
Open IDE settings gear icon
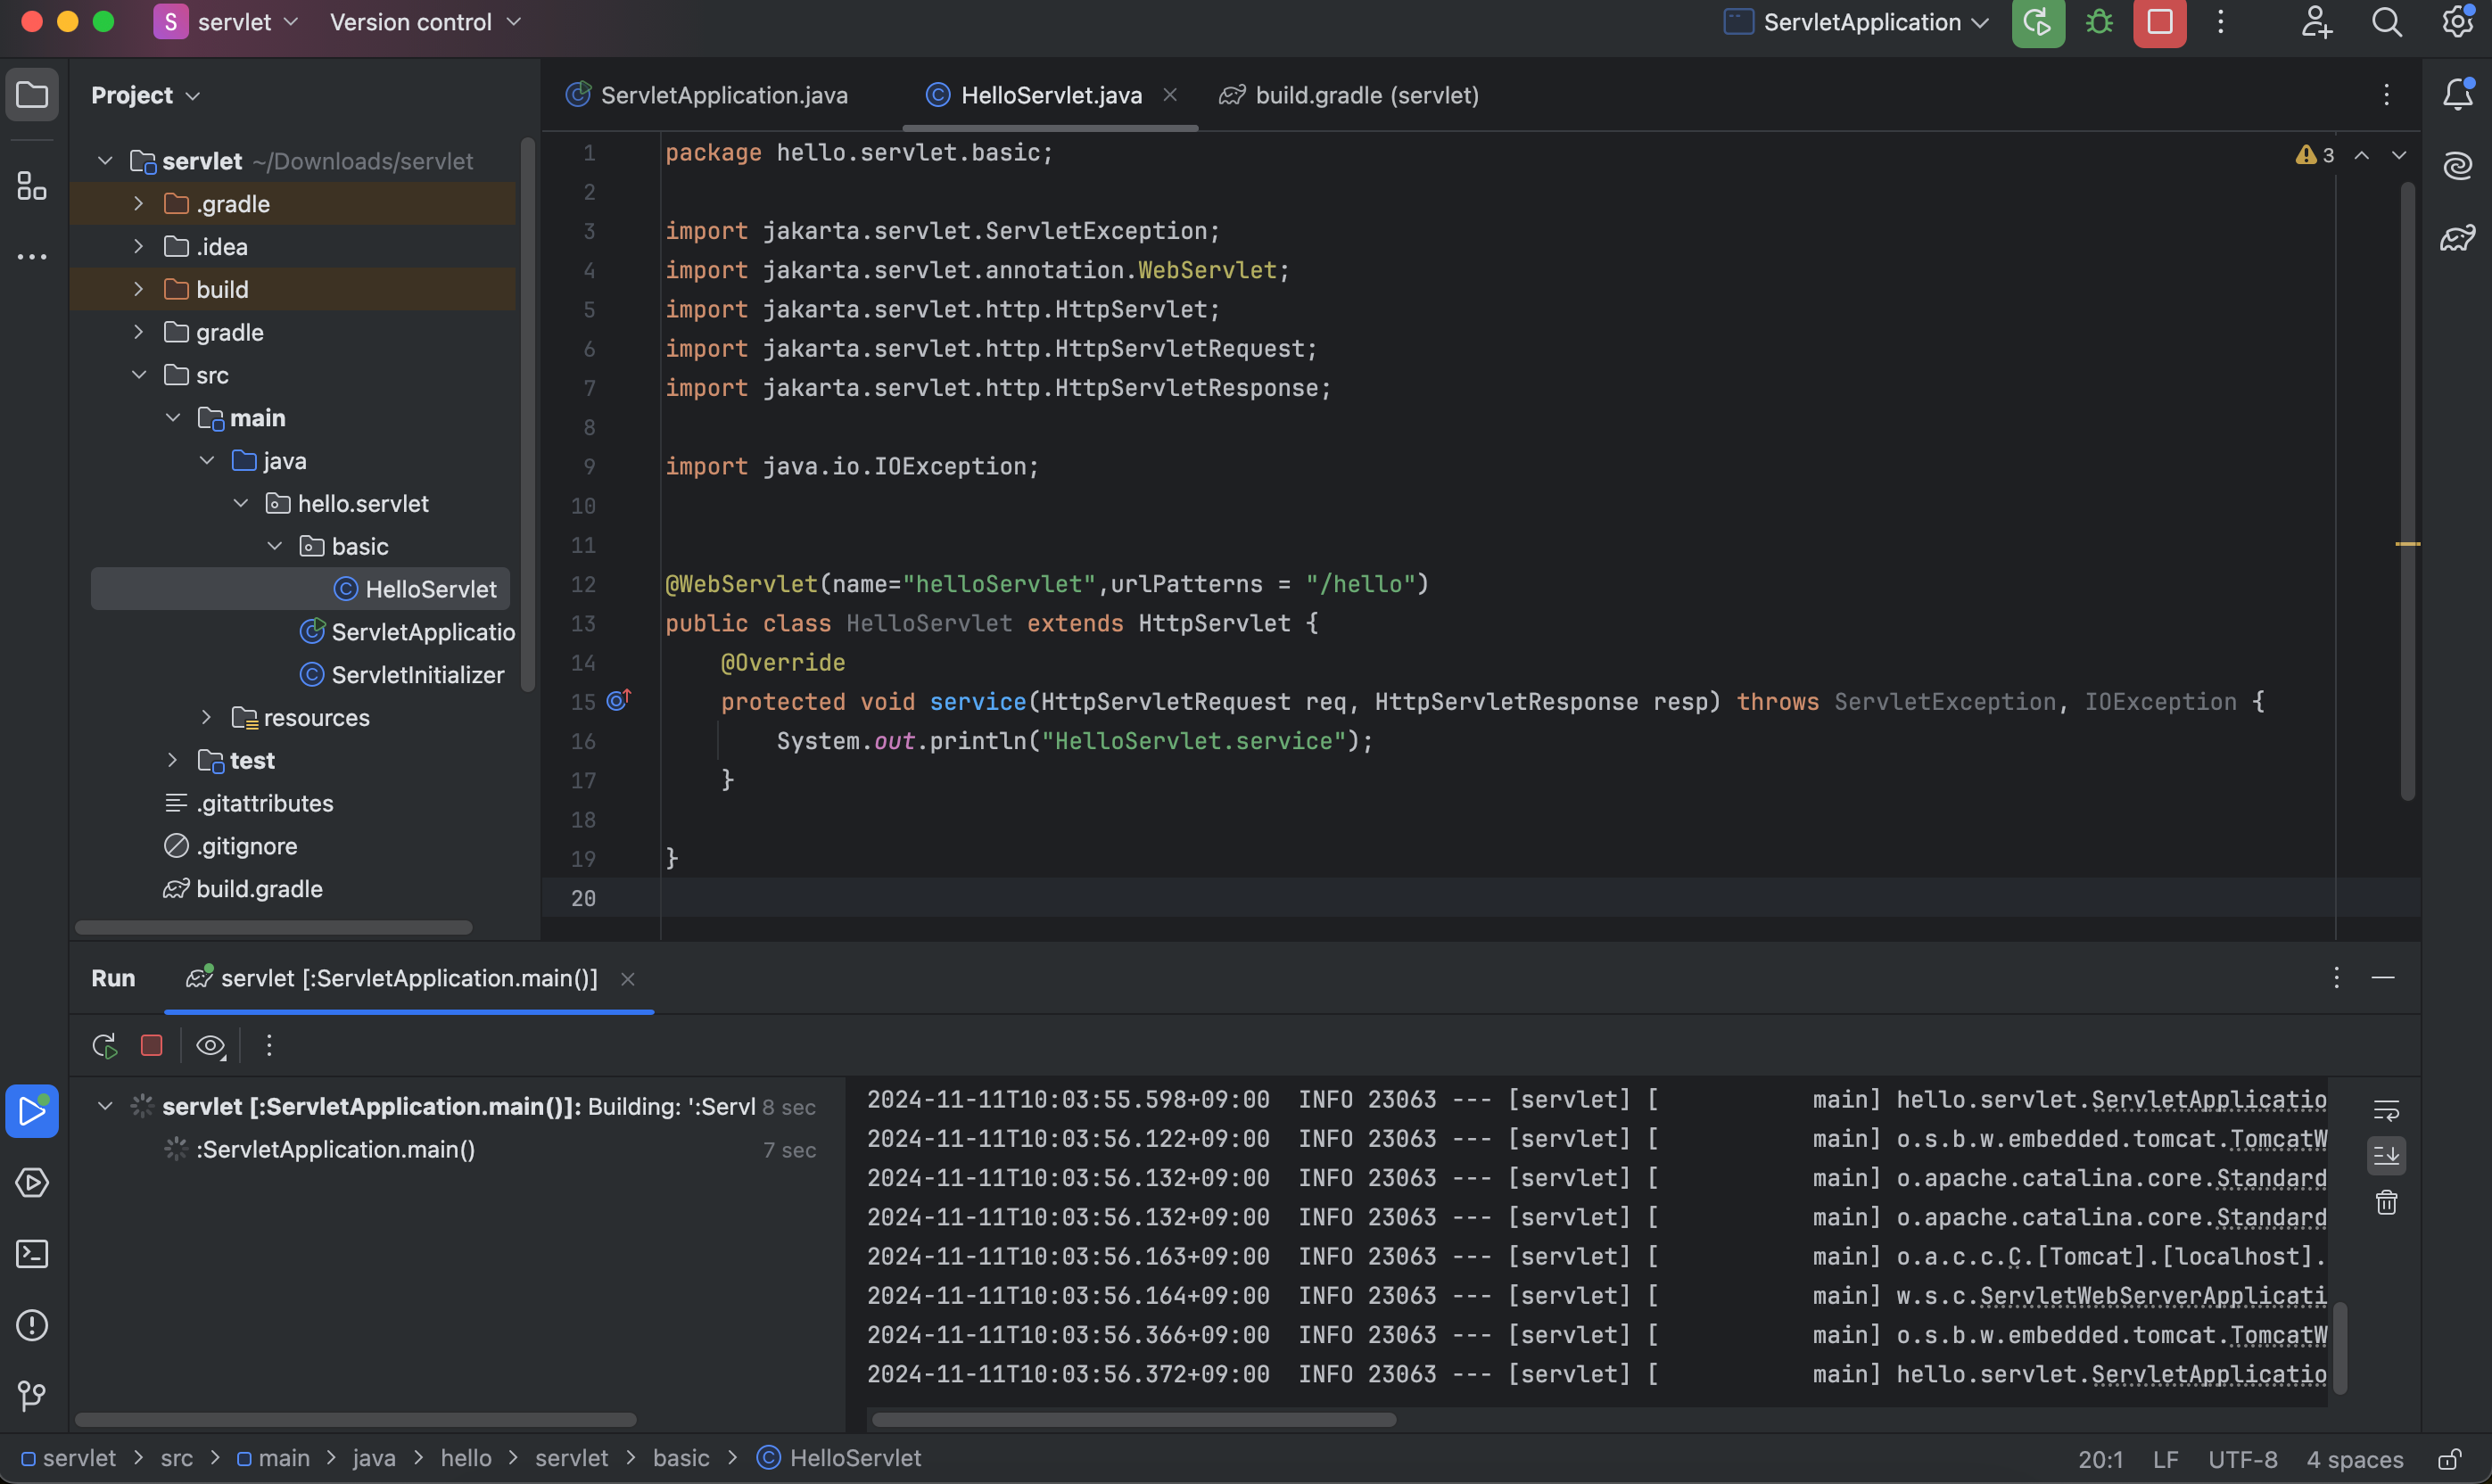pos(2458,22)
